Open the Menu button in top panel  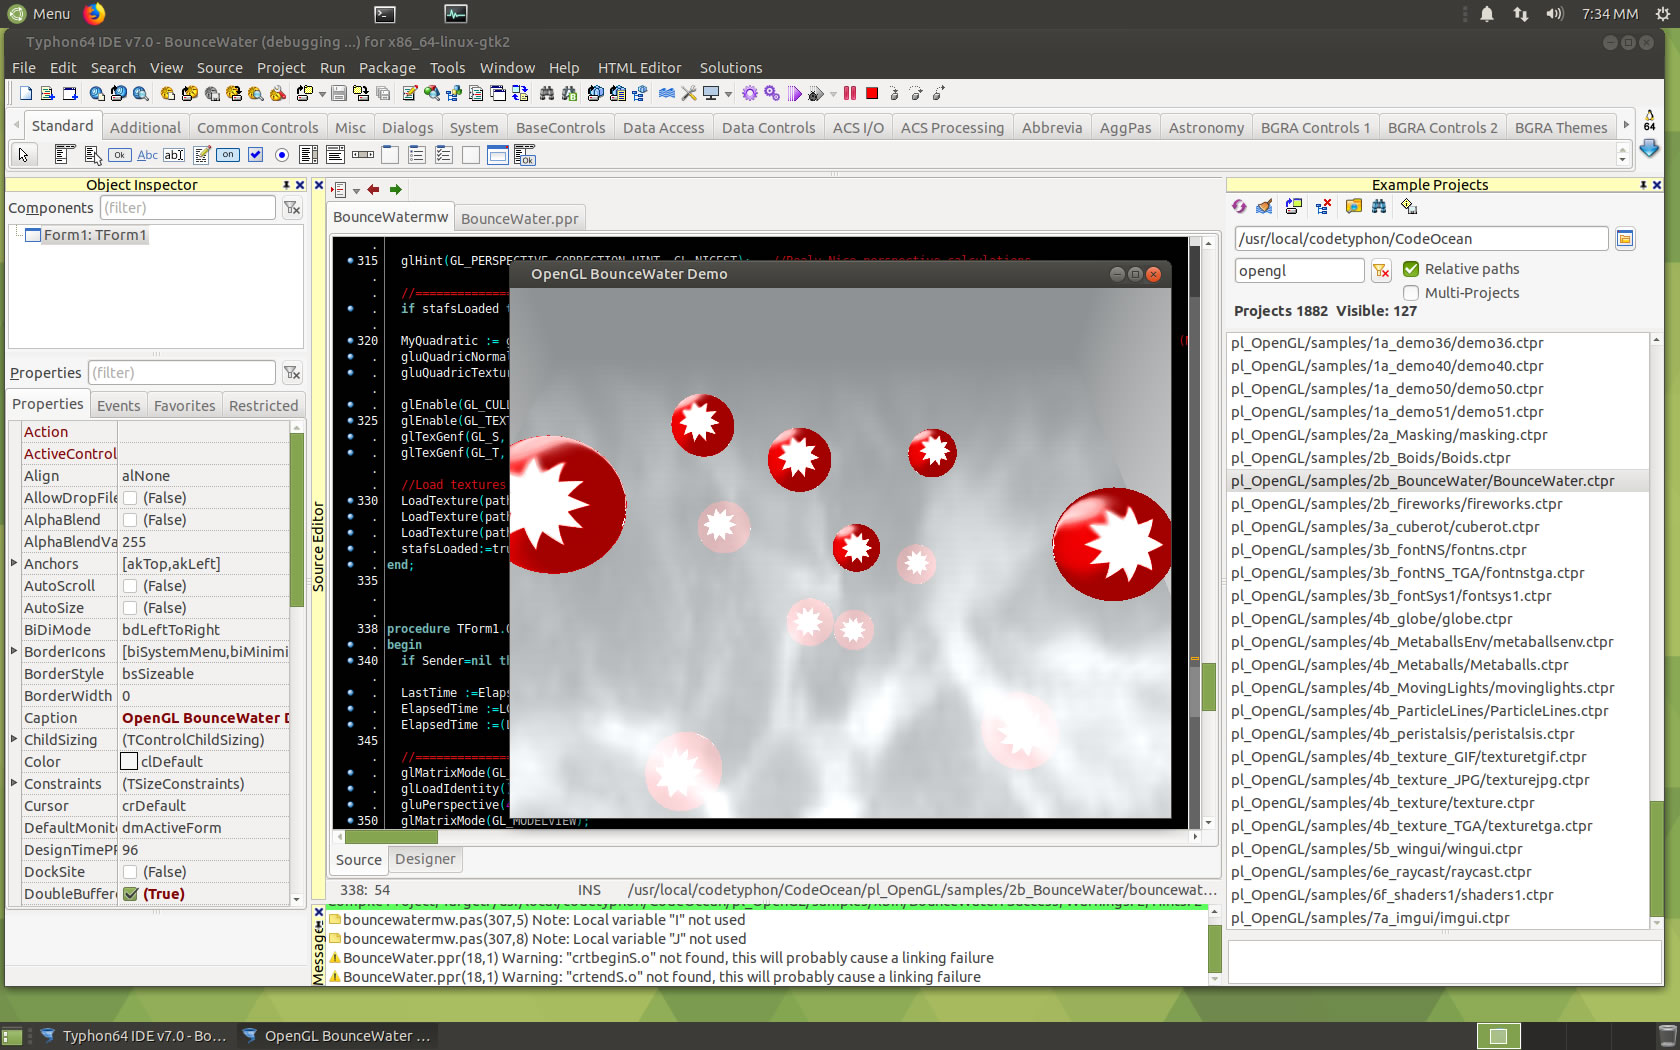(40, 13)
